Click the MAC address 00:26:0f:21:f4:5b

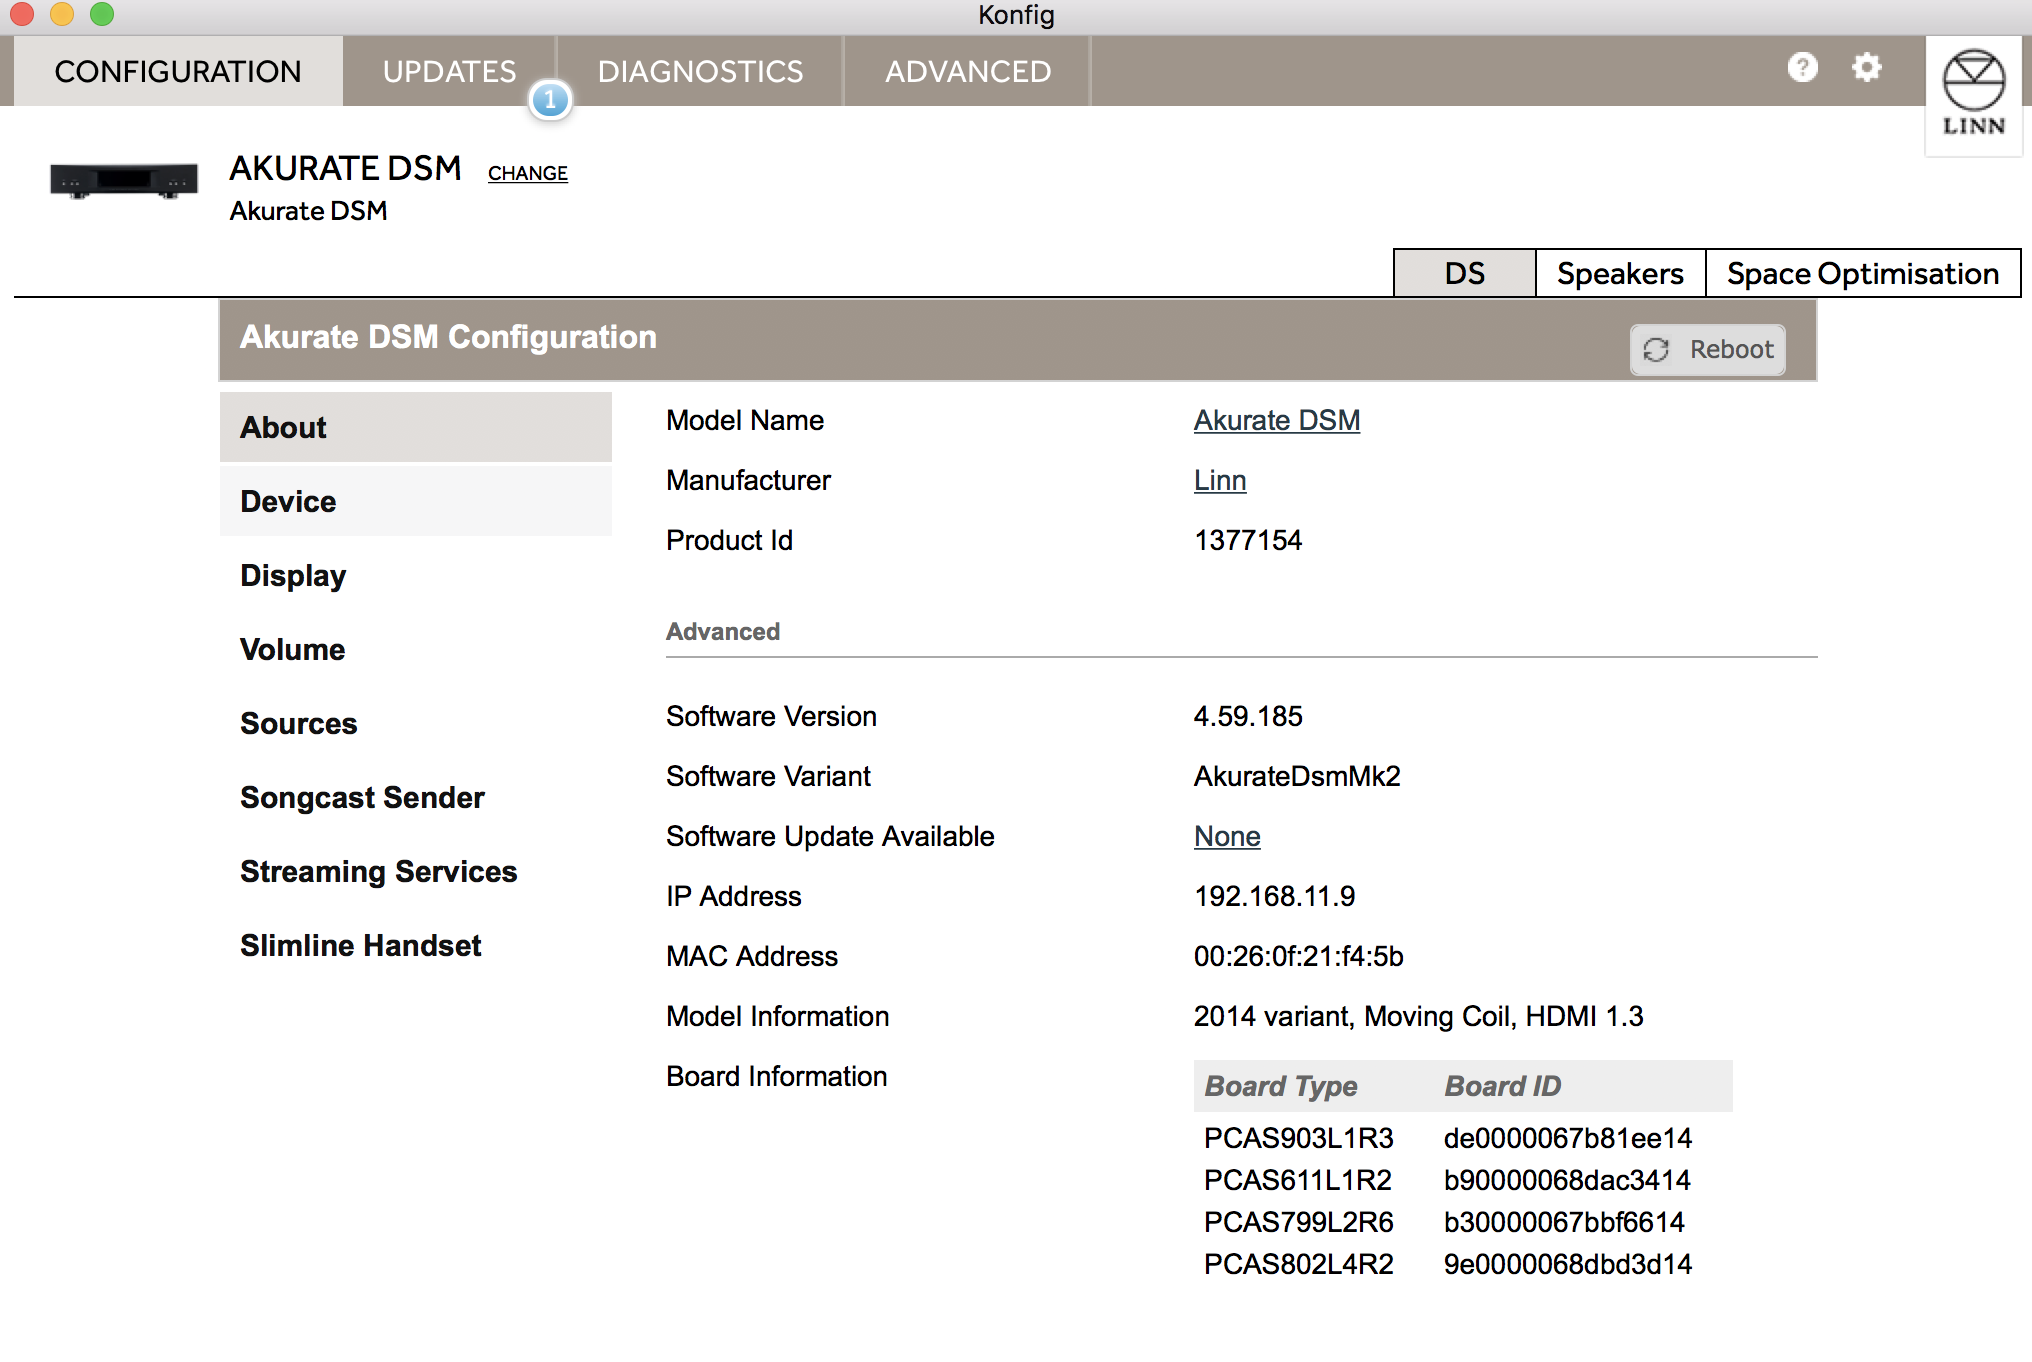click(x=1298, y=956)
